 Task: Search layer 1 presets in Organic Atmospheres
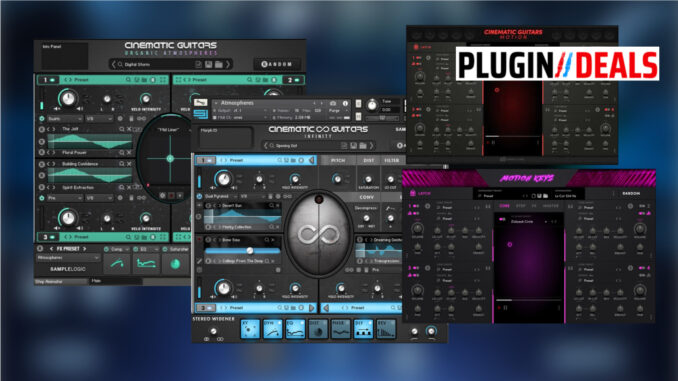(128, 80)
